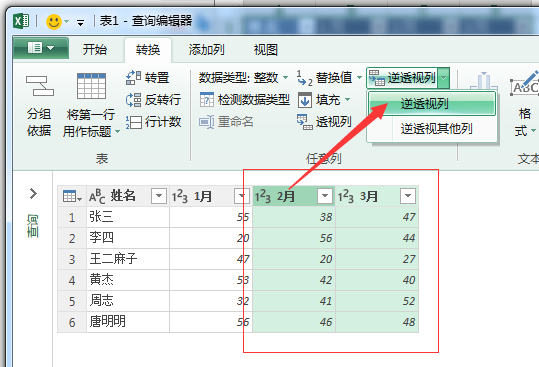Switch to the 添加列 tab
This screenshot has height=367, width=539.
coord(207,50)
